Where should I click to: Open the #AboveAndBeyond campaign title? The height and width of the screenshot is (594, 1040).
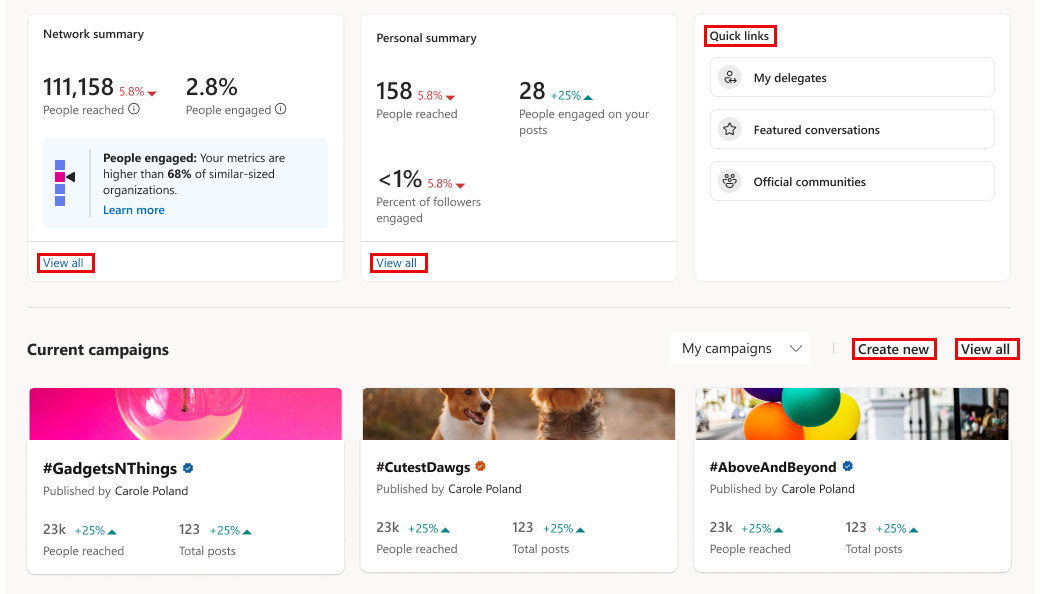pos(774,468)
